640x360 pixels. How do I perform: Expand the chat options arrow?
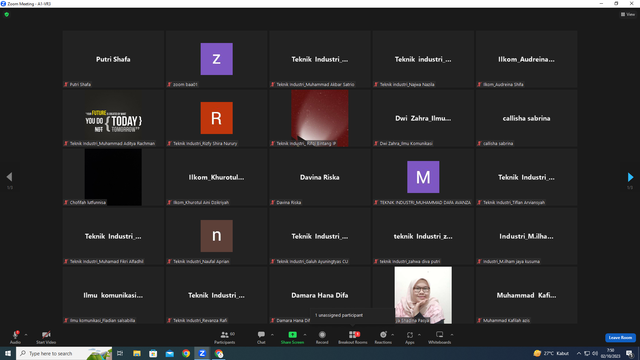(272, 335)
